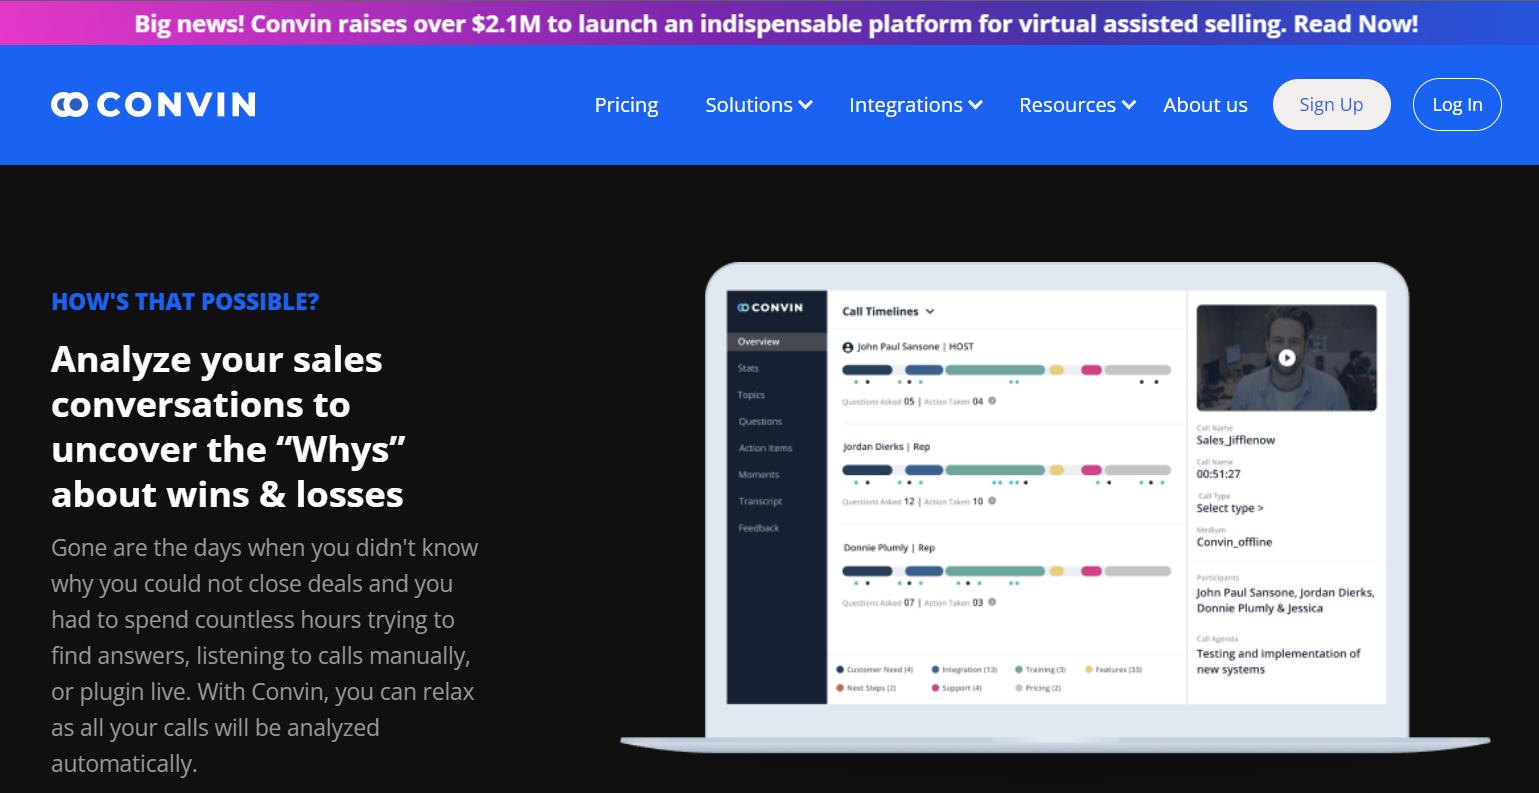Toggle the Customer Need legend filter

click(875, 669)
